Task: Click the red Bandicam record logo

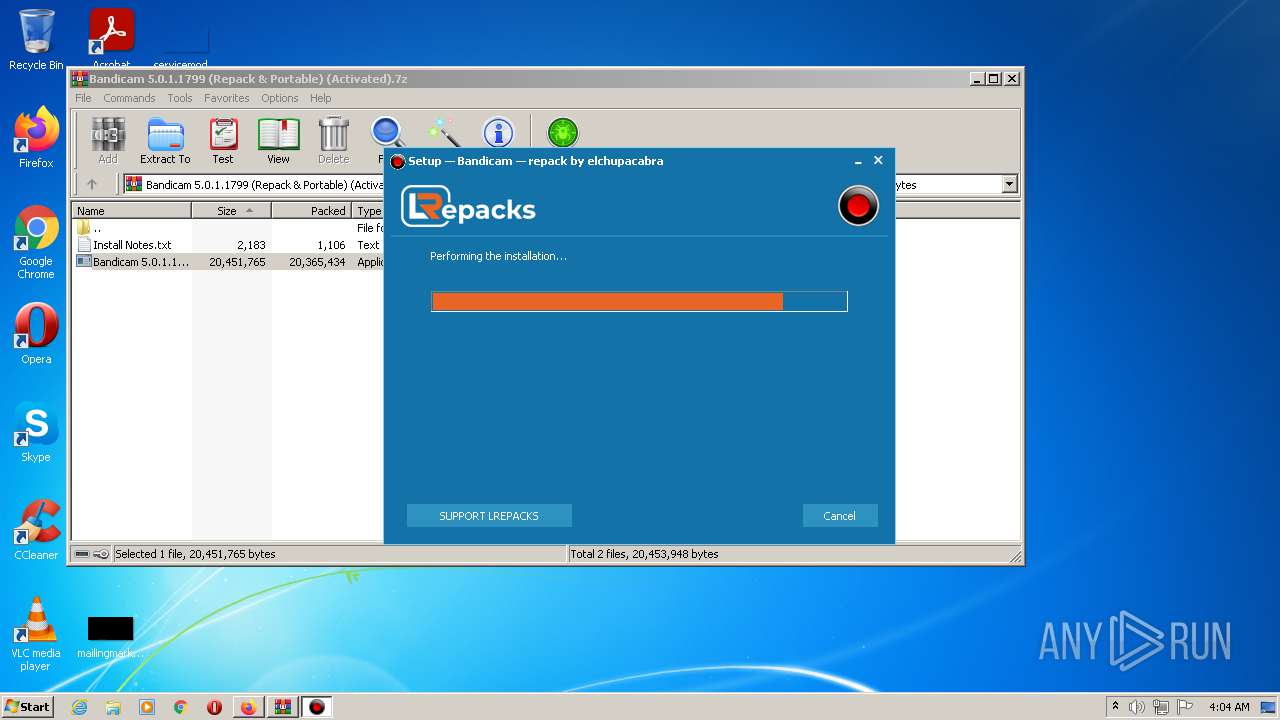Action: coord(858,206)
